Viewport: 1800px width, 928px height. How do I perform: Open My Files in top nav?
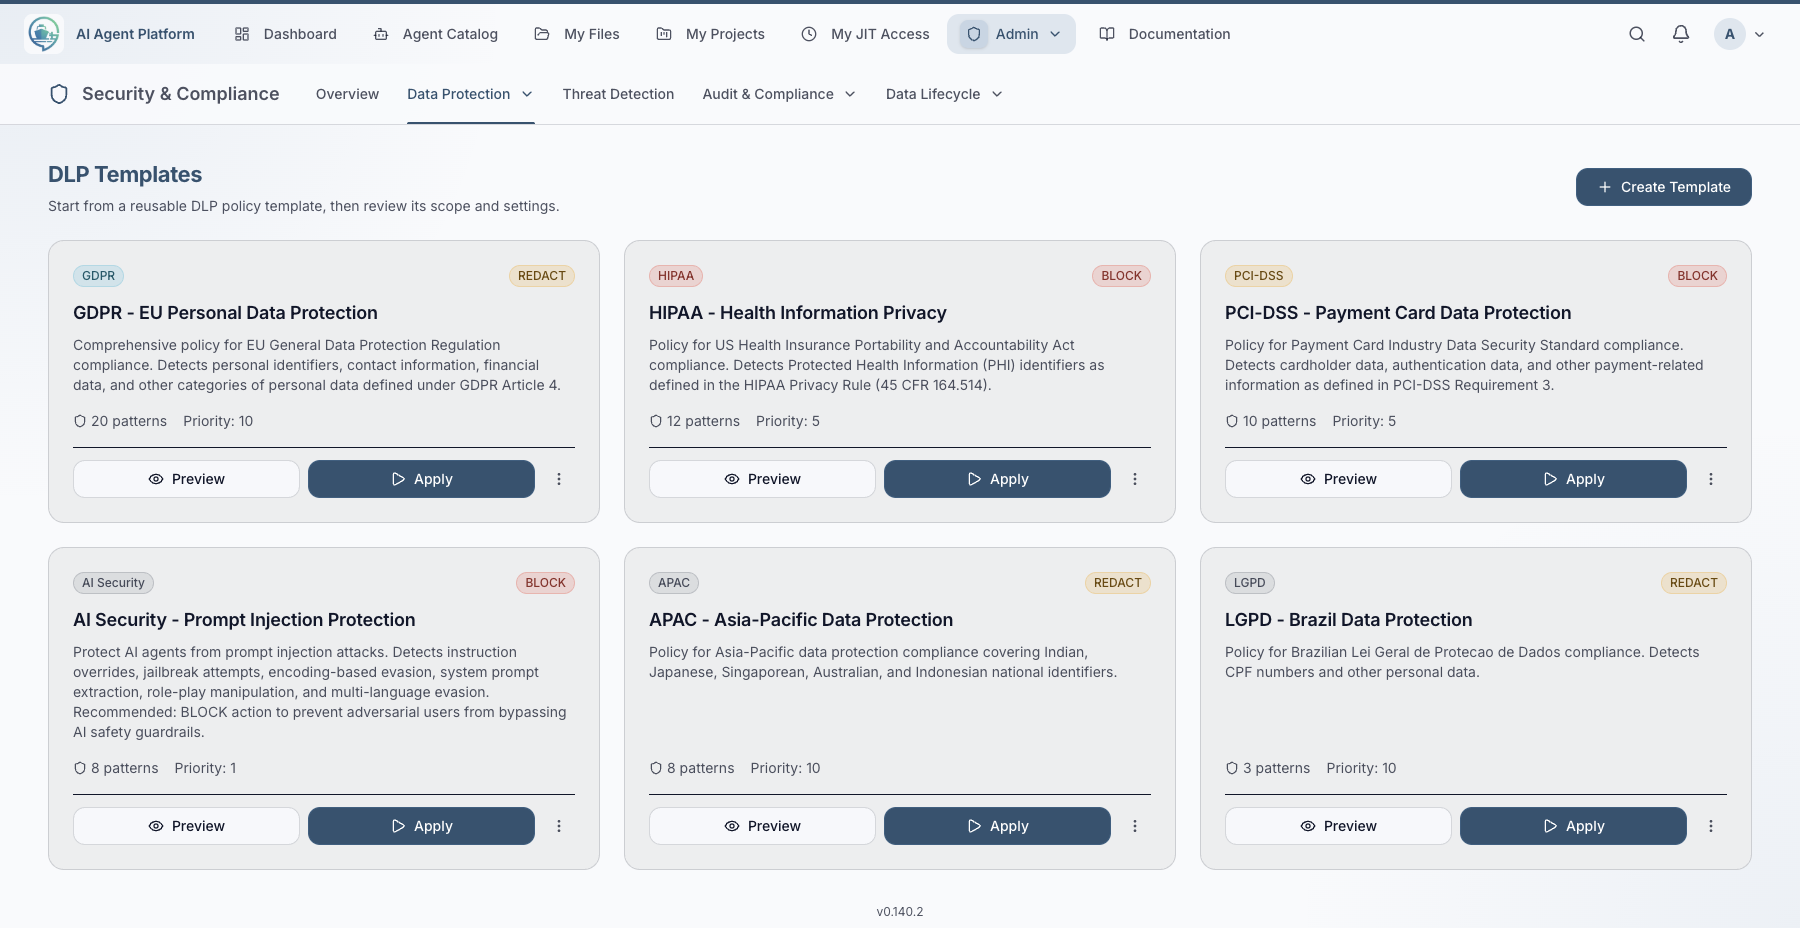point(577,34)
